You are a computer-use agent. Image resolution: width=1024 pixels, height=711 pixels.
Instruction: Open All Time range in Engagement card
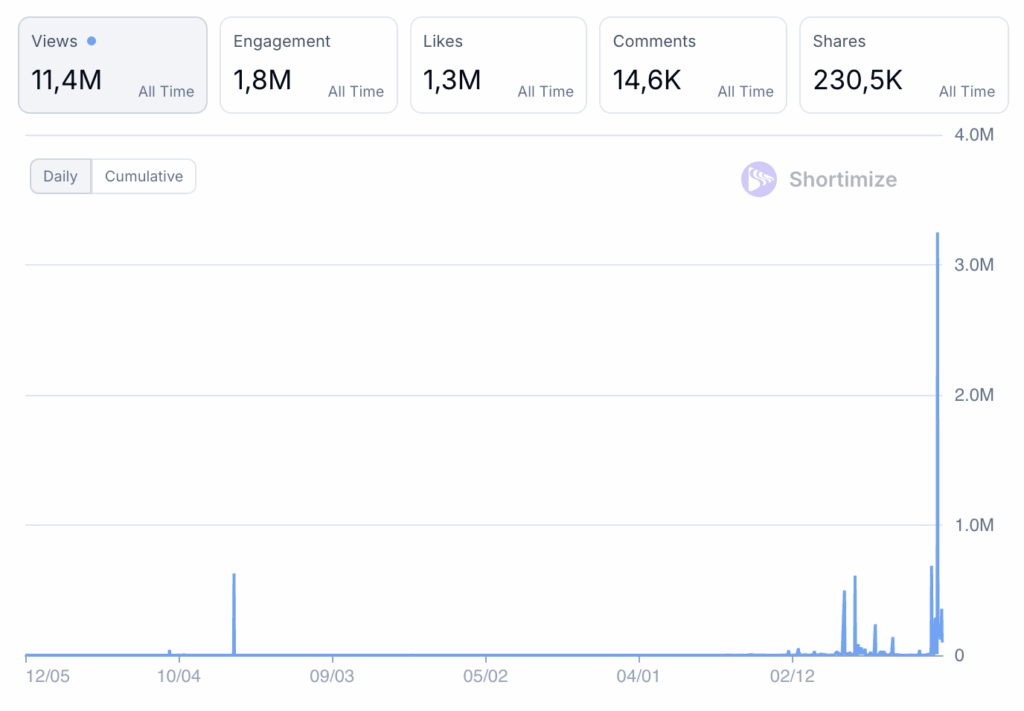point(356,91)
